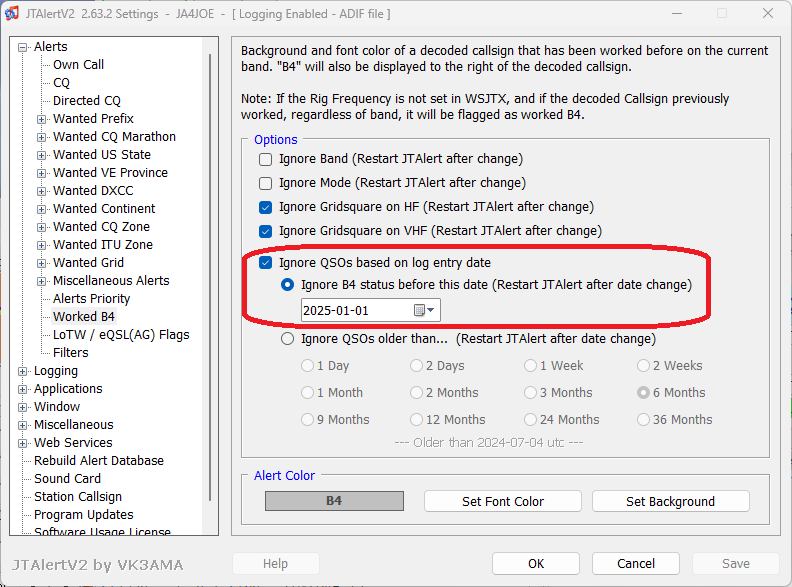The image size is (792, 587).
Task: Choose the 36 Months radio option
Action: pyautogui.click(x=643, y=419)
